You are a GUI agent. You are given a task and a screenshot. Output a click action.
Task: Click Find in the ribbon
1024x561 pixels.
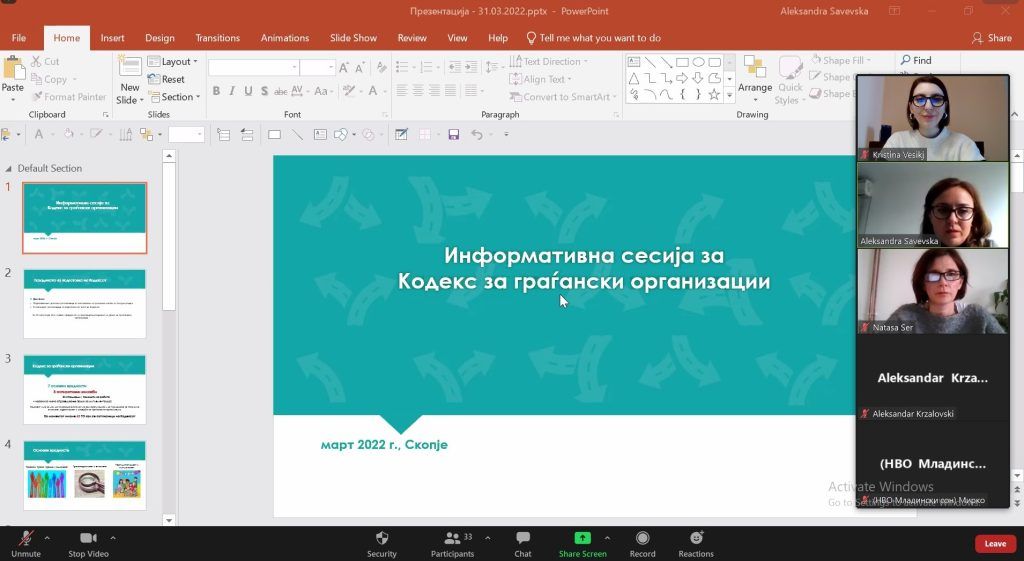[x=916, y=60]
